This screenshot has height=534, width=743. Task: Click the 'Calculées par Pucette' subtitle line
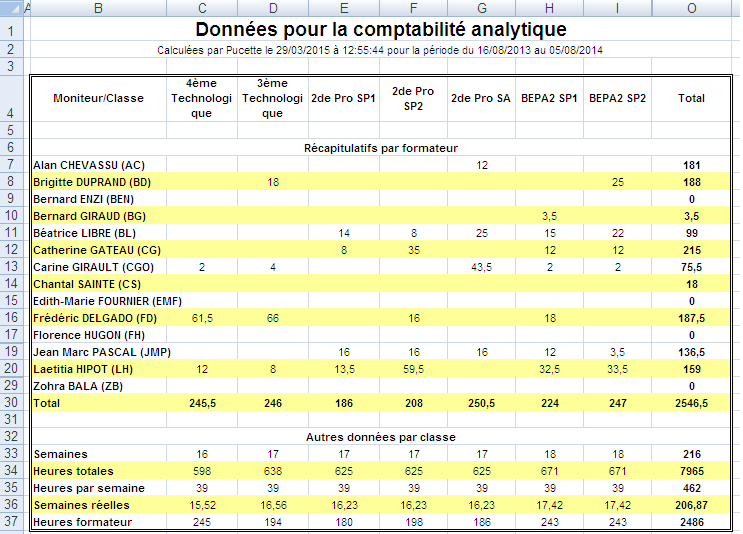pos(380,50)
